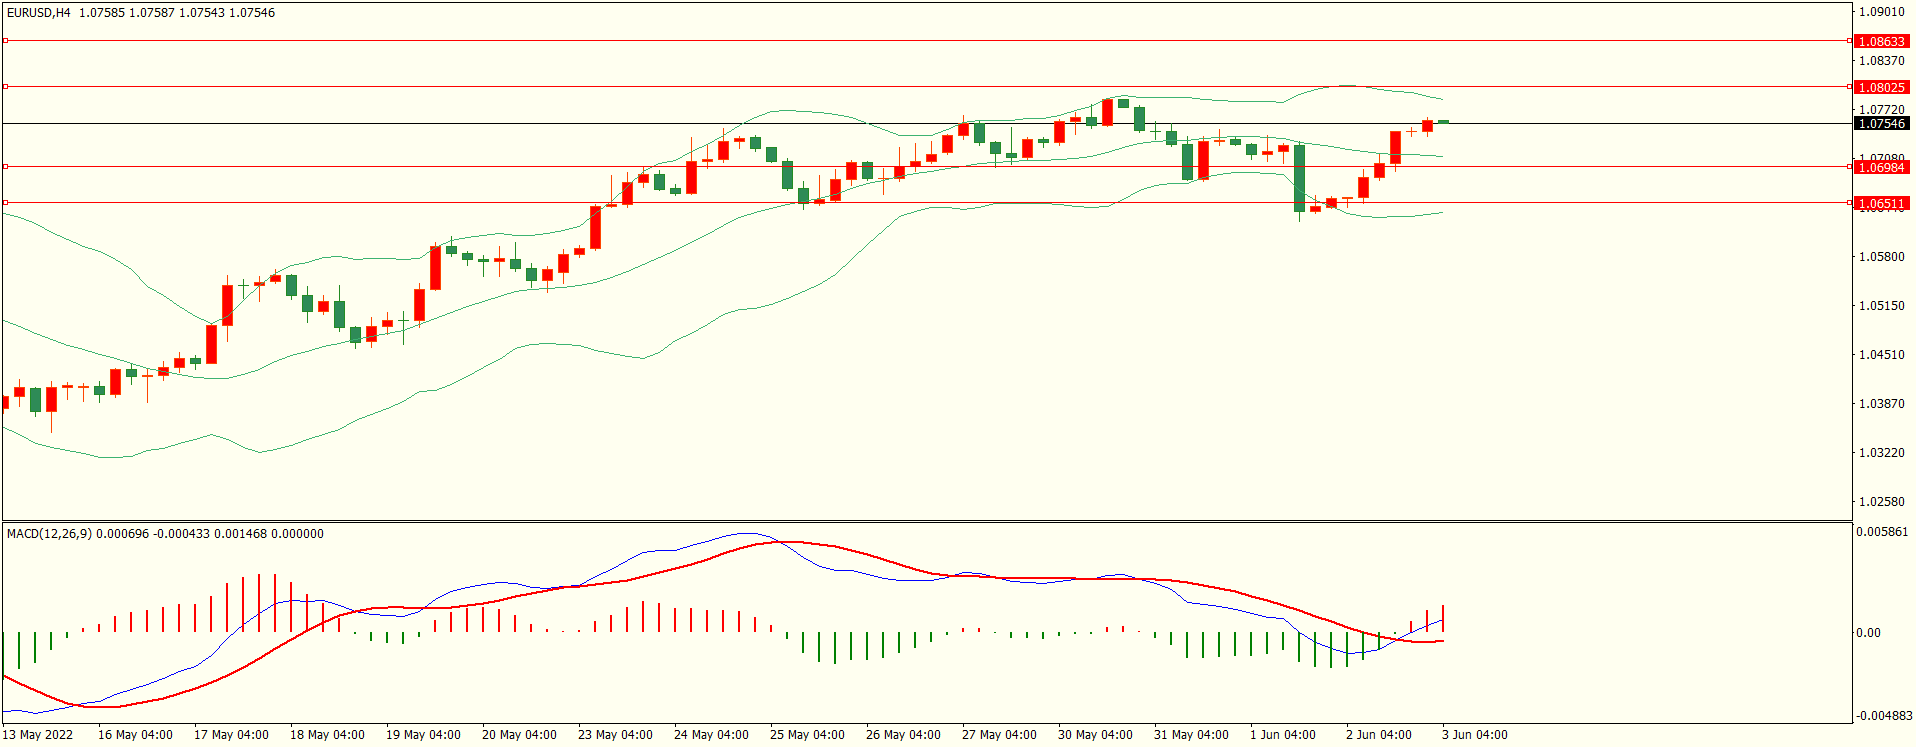
Task: Click the 0.00 level on MACD scale
Action: click(x=1868, y=633)
